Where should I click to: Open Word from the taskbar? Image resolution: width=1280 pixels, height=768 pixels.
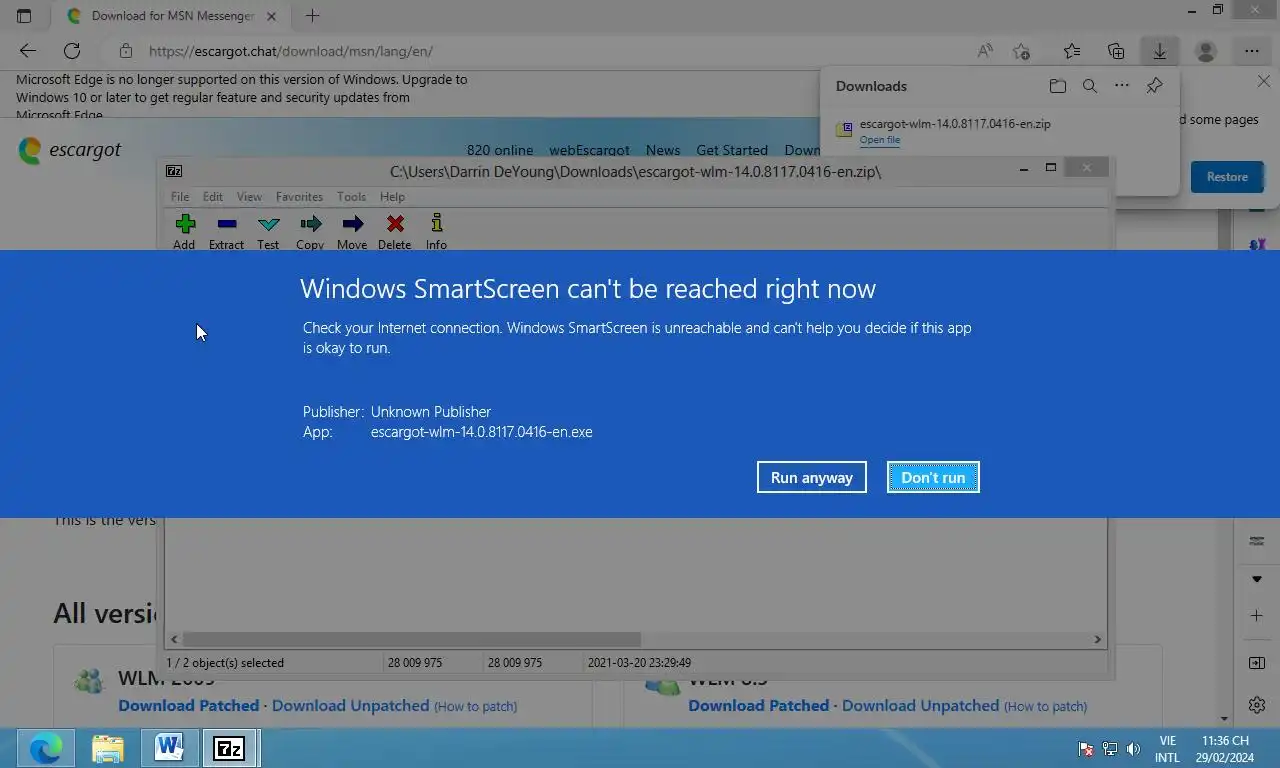click(x=168, y=748)
